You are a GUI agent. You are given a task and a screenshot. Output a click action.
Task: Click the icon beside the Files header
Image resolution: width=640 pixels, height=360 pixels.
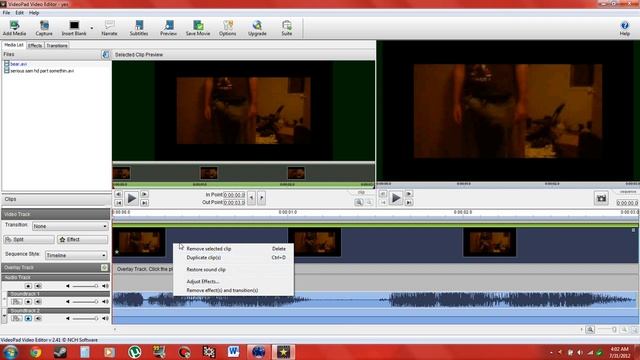click(105, 54)
